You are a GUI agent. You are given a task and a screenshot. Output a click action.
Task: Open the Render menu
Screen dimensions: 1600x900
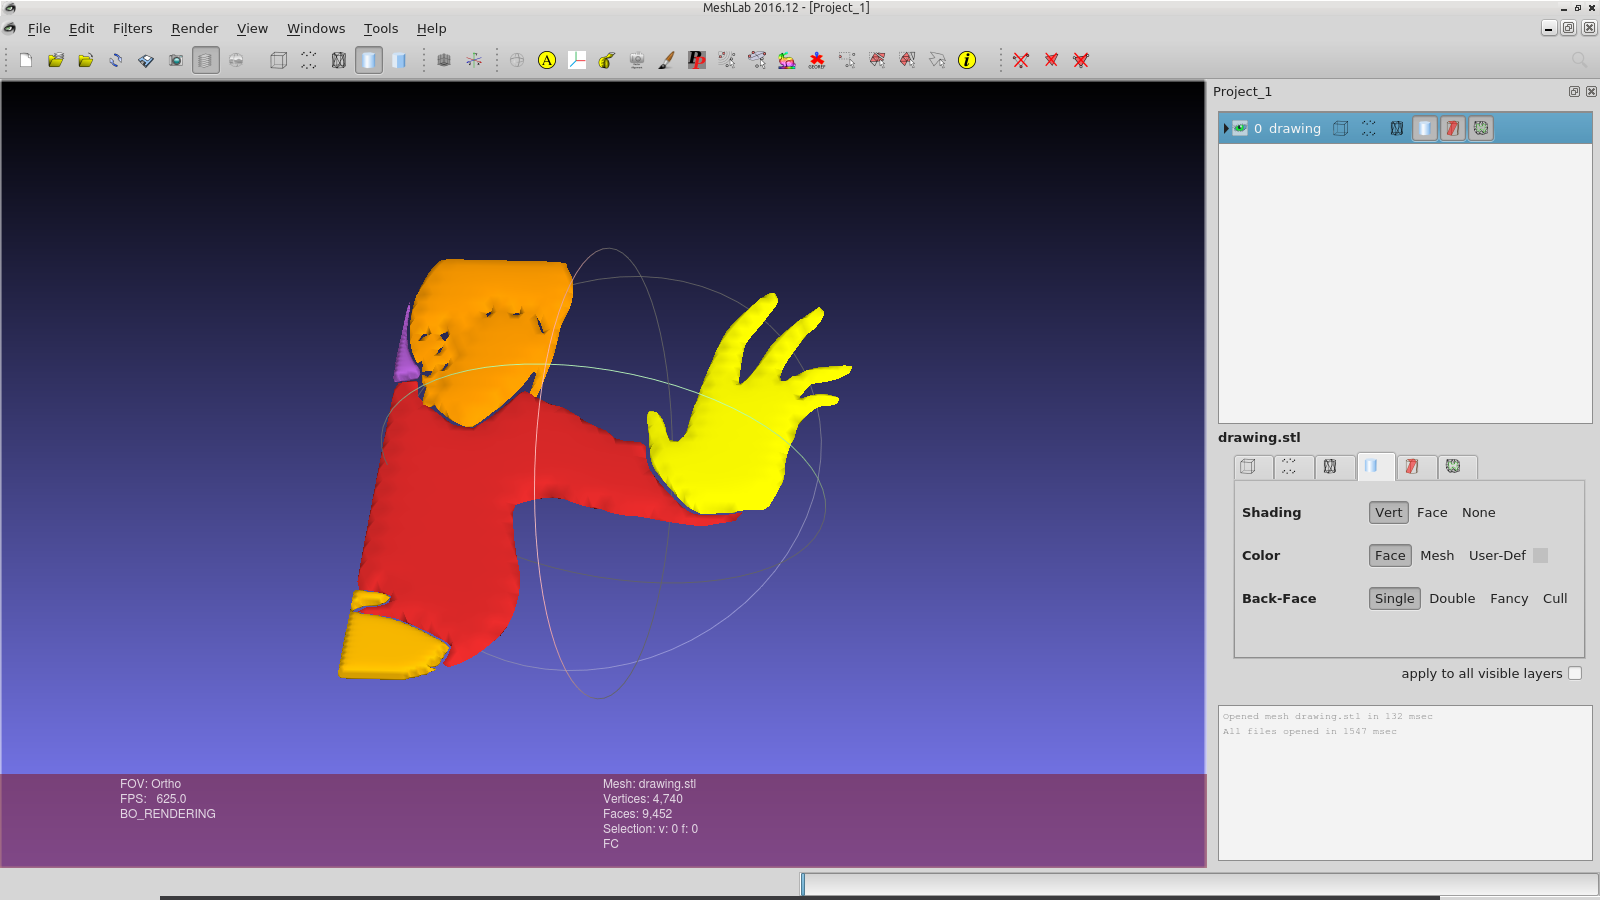194,28
